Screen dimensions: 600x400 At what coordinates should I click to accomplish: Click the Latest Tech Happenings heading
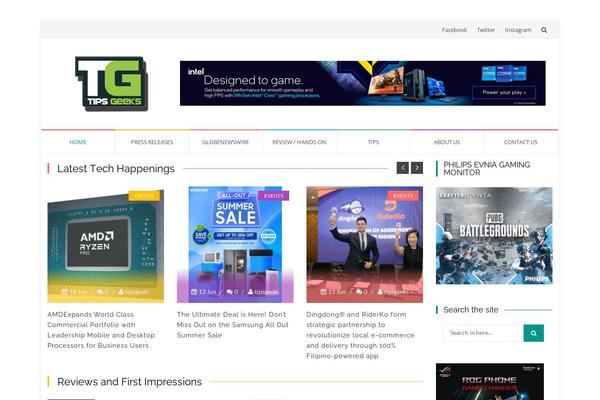pyautogui.click(x=116, y=168)
